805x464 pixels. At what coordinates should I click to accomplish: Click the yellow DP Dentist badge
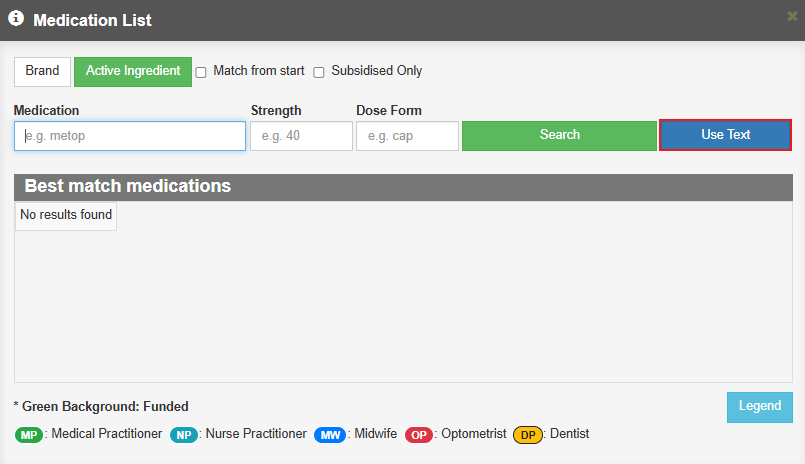pyautogui.click(x=528, y=435)
